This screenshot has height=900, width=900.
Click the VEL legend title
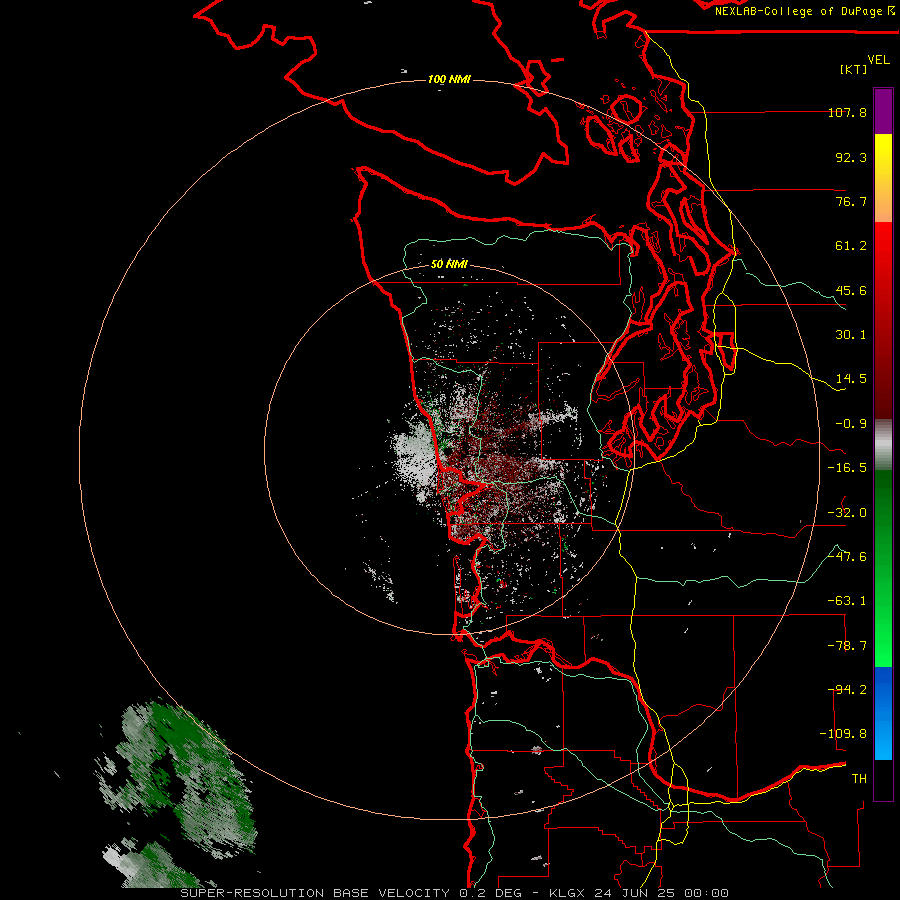[x=878, y=60]
